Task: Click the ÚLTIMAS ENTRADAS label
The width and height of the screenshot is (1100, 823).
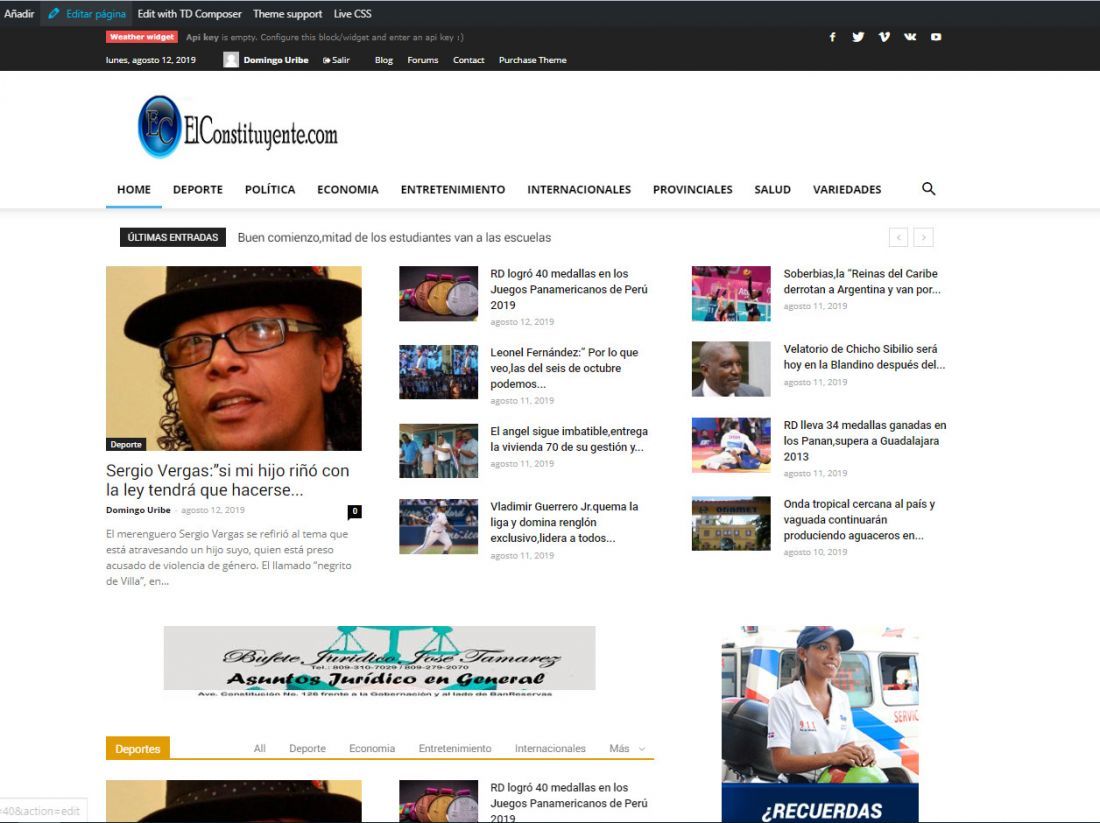Action: point(173,237)
